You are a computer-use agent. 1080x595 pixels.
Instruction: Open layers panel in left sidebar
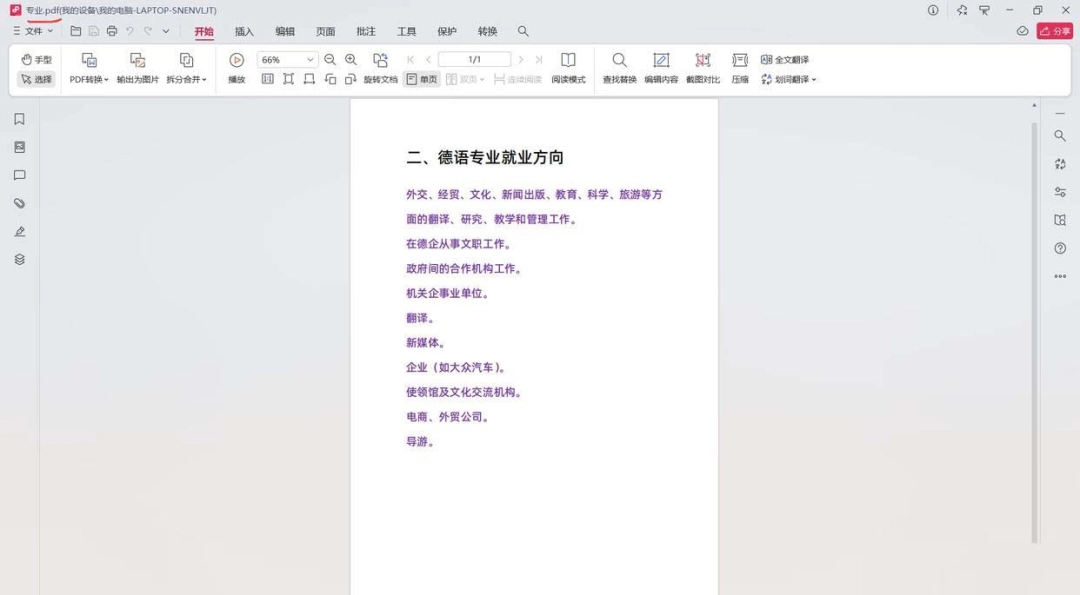[x=19, y=260]
